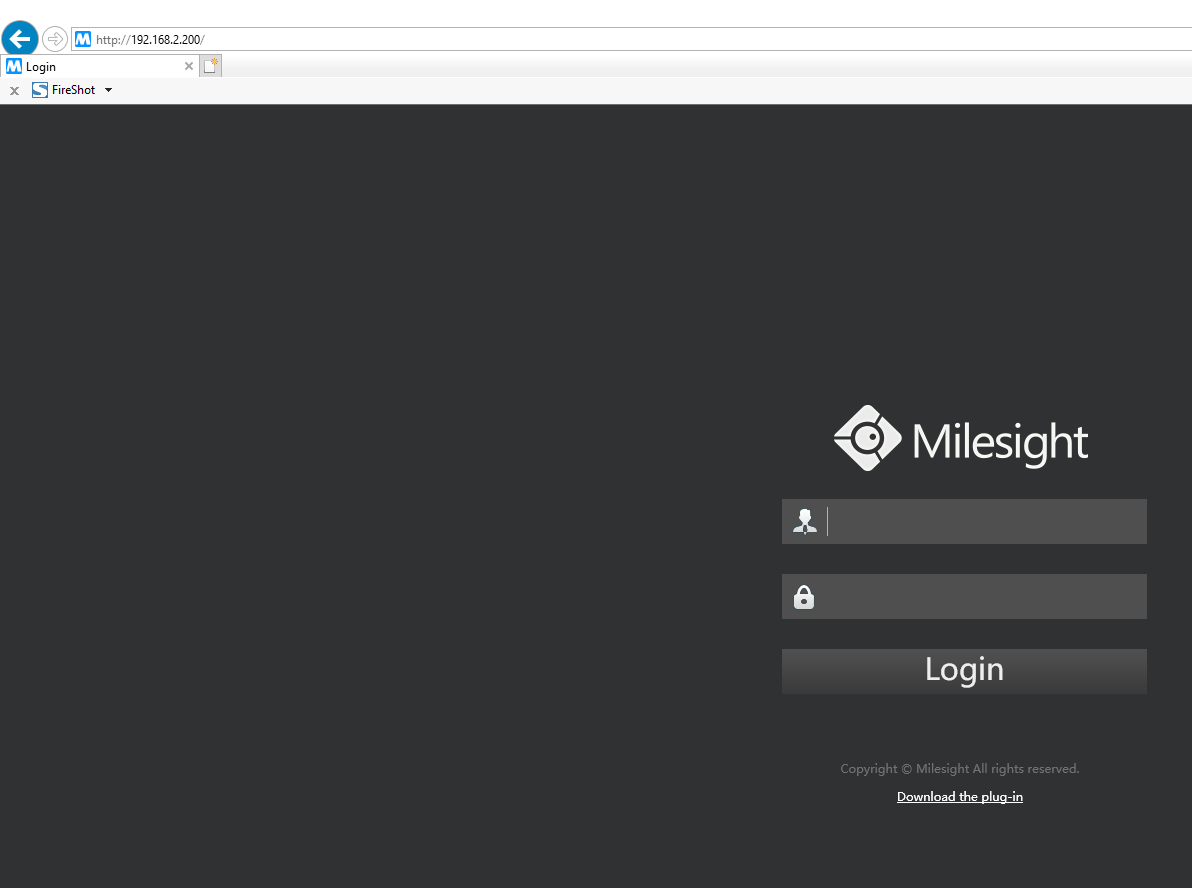This screenshot has width=1192, height=888.
Task: Focus the username input field
Action: [x=985, y=521]
